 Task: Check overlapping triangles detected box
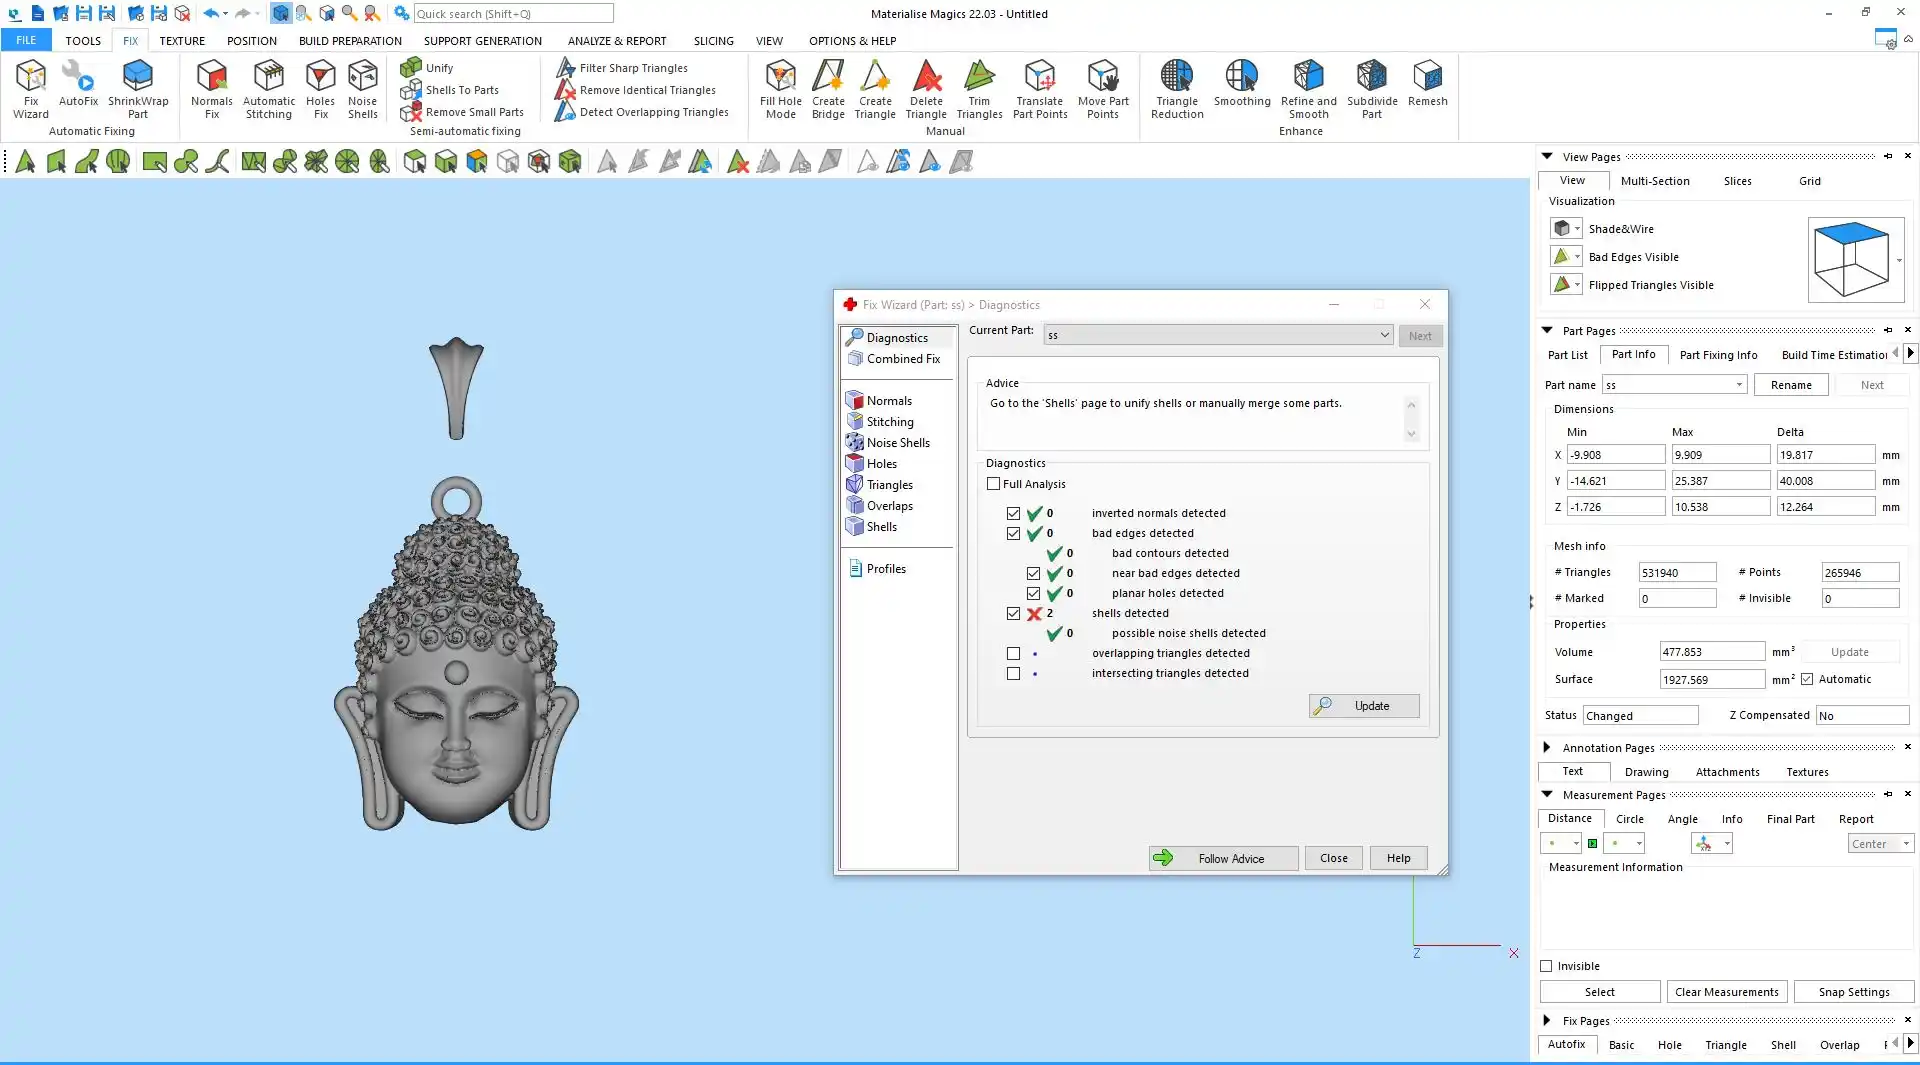[1013, 654]
